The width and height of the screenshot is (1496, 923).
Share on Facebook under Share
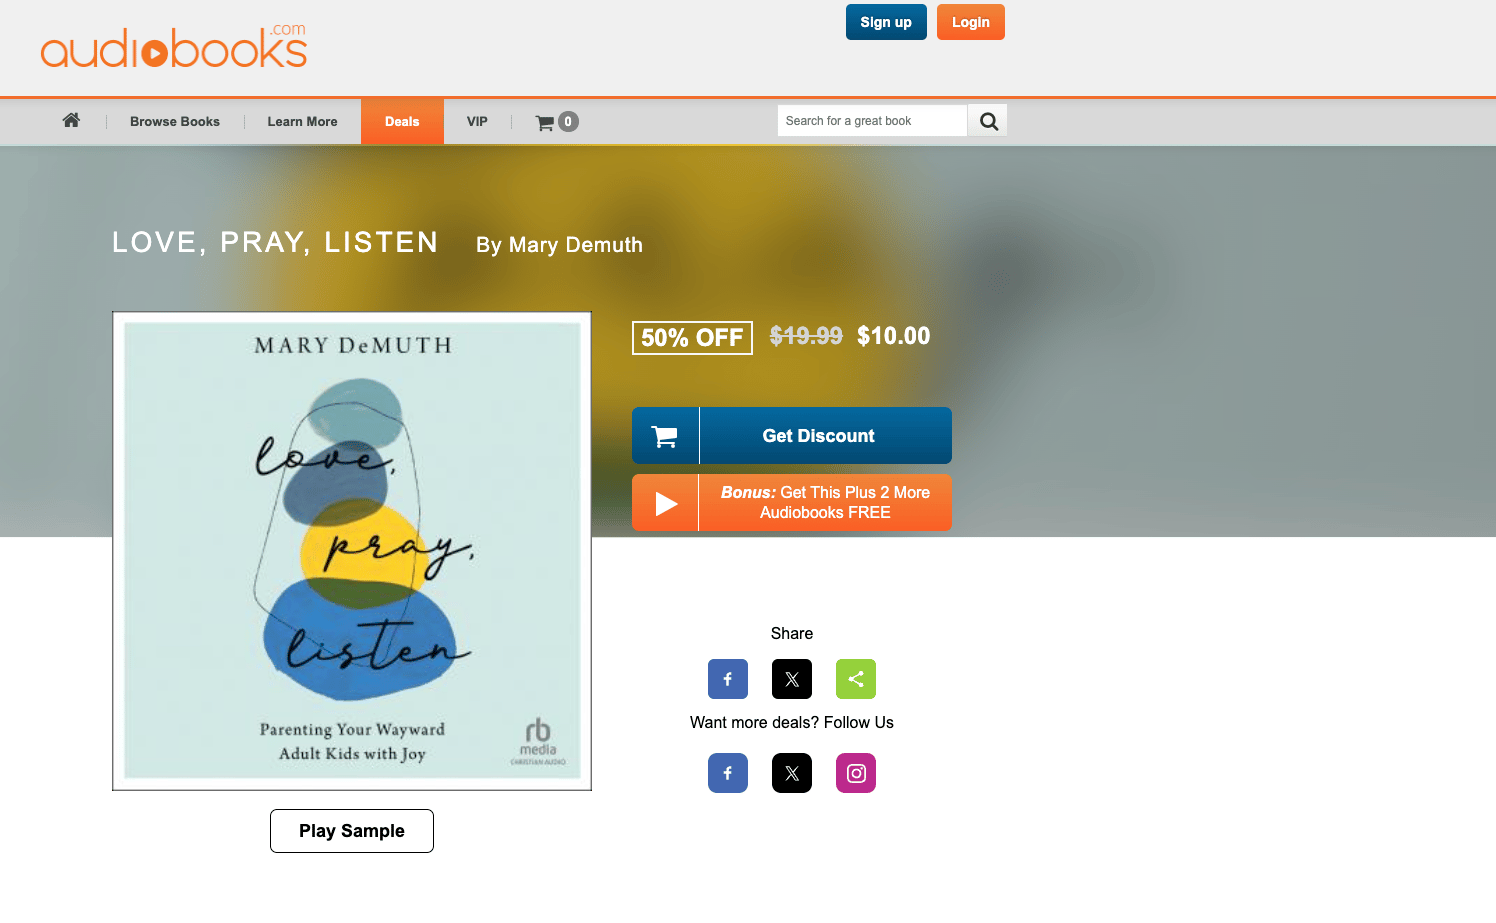coord(728,679)
